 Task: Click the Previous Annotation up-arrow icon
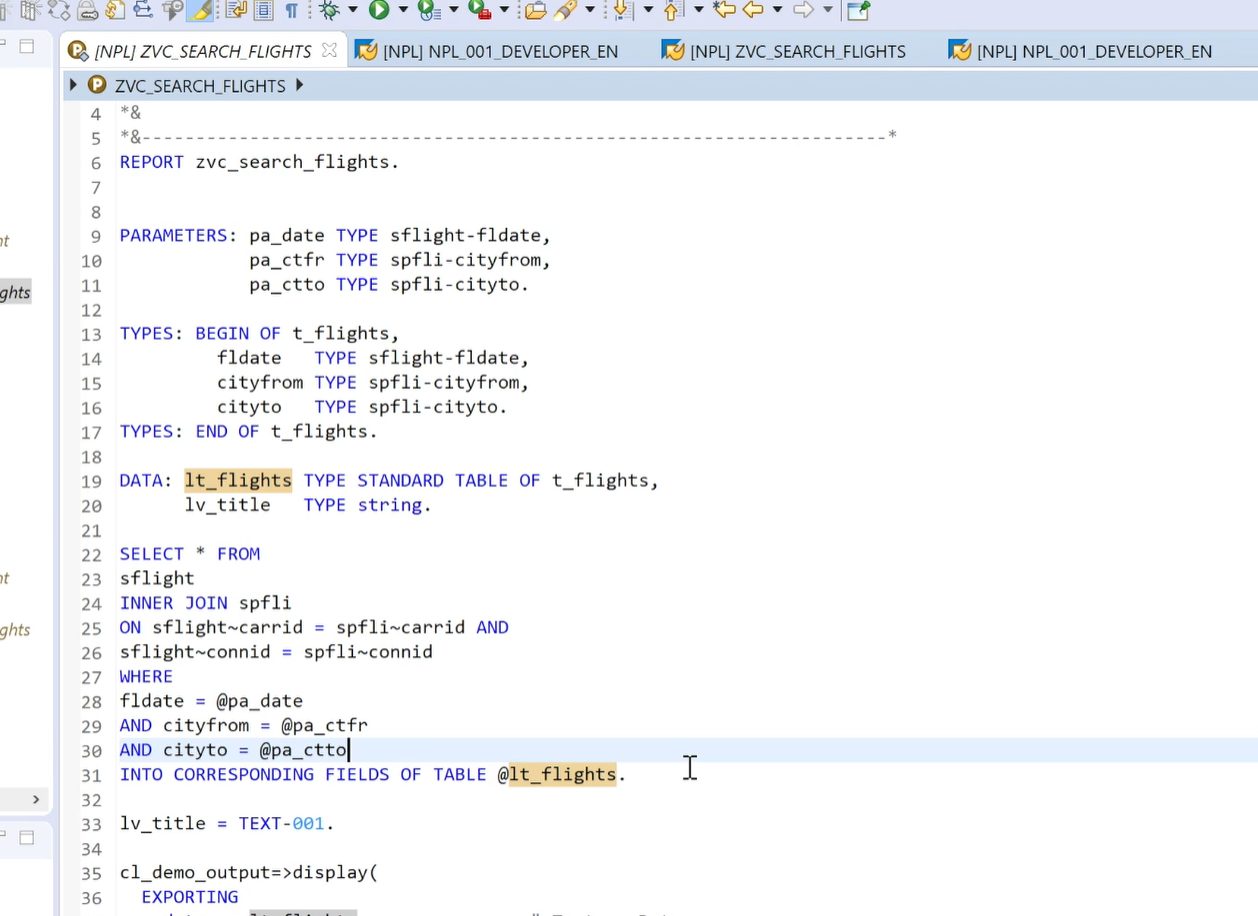673,10
